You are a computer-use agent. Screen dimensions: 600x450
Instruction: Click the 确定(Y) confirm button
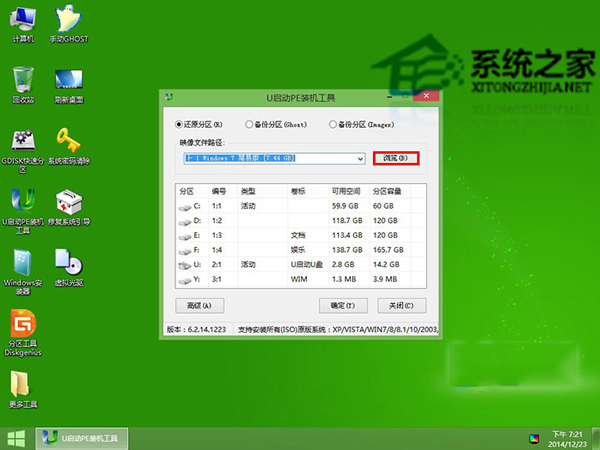pos(343,305)
